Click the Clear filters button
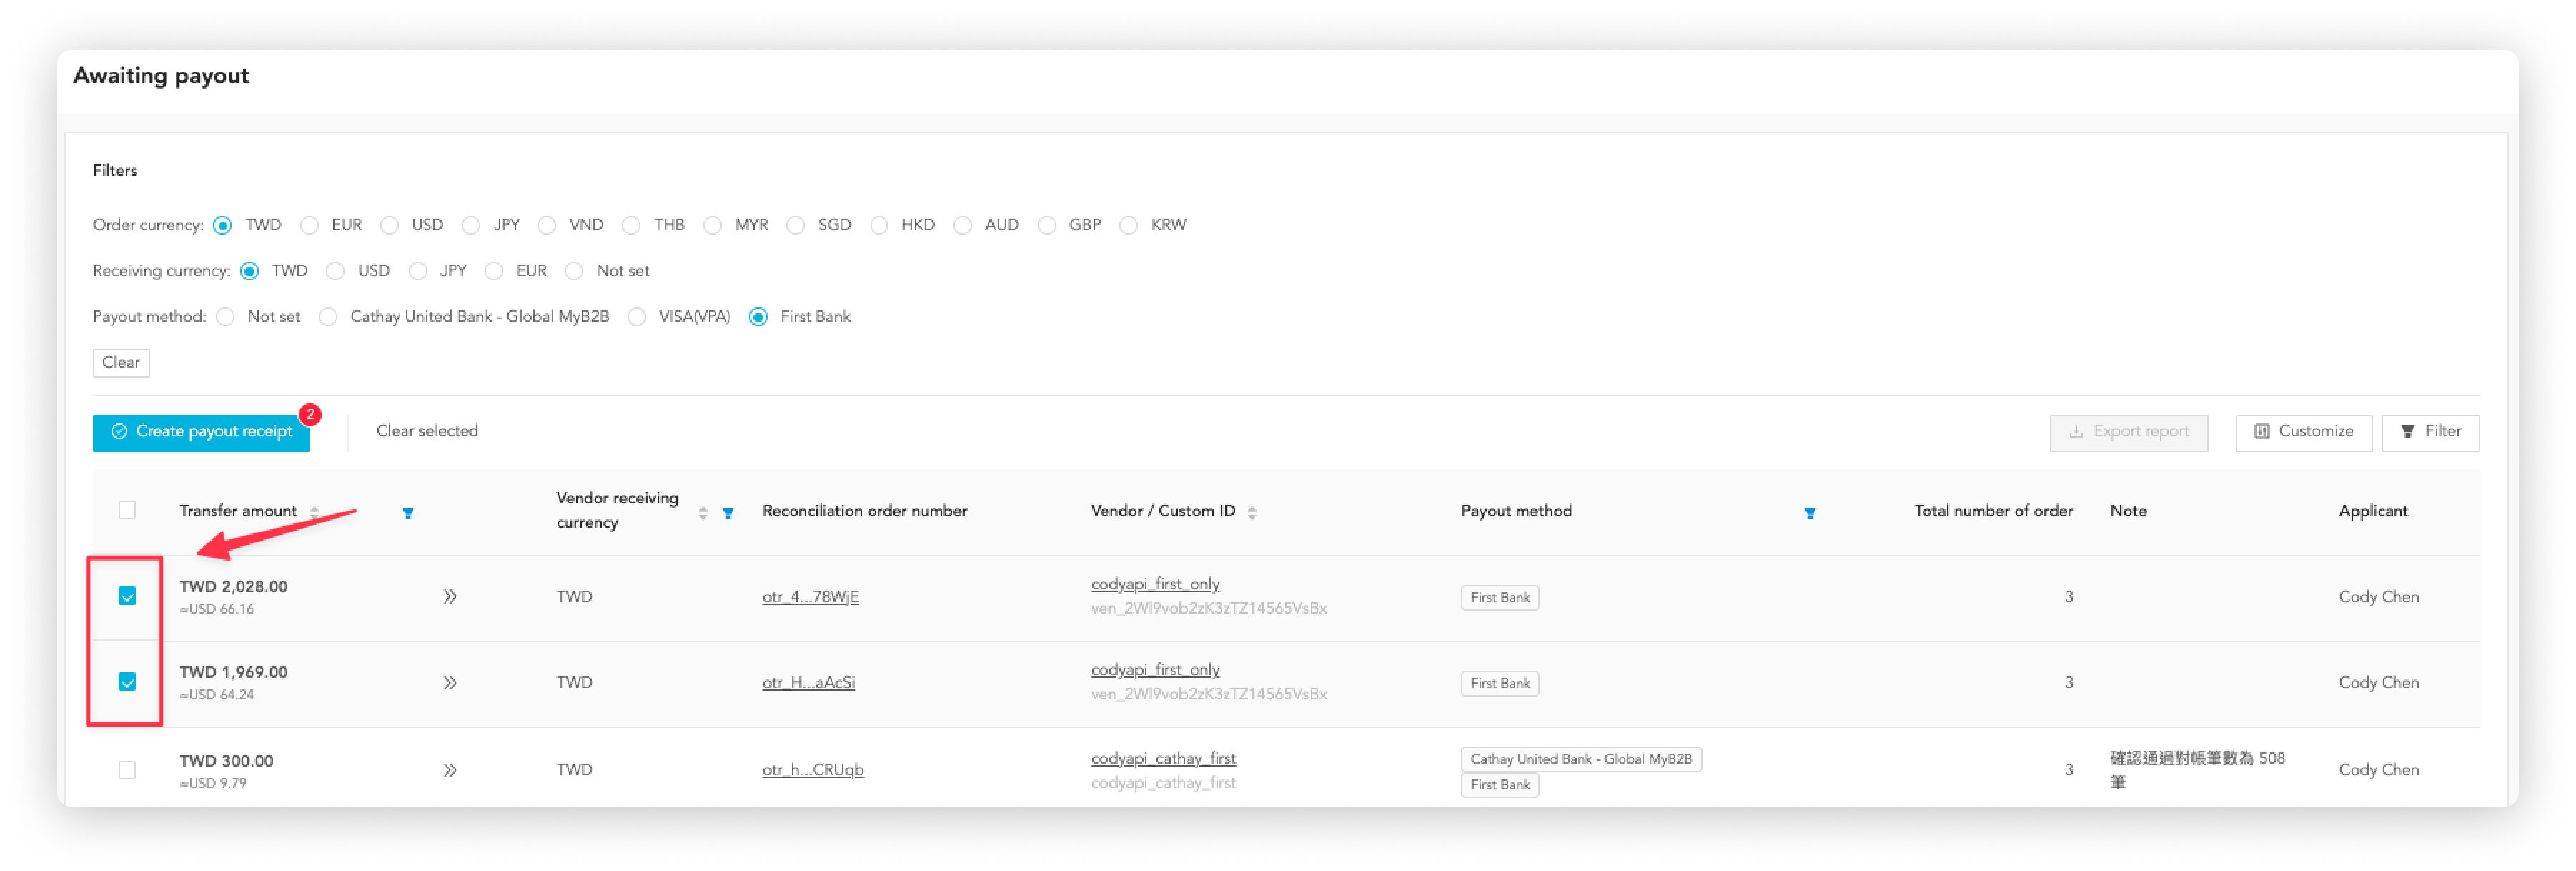This screenshot has width=2576, height=871. point(121,363)
